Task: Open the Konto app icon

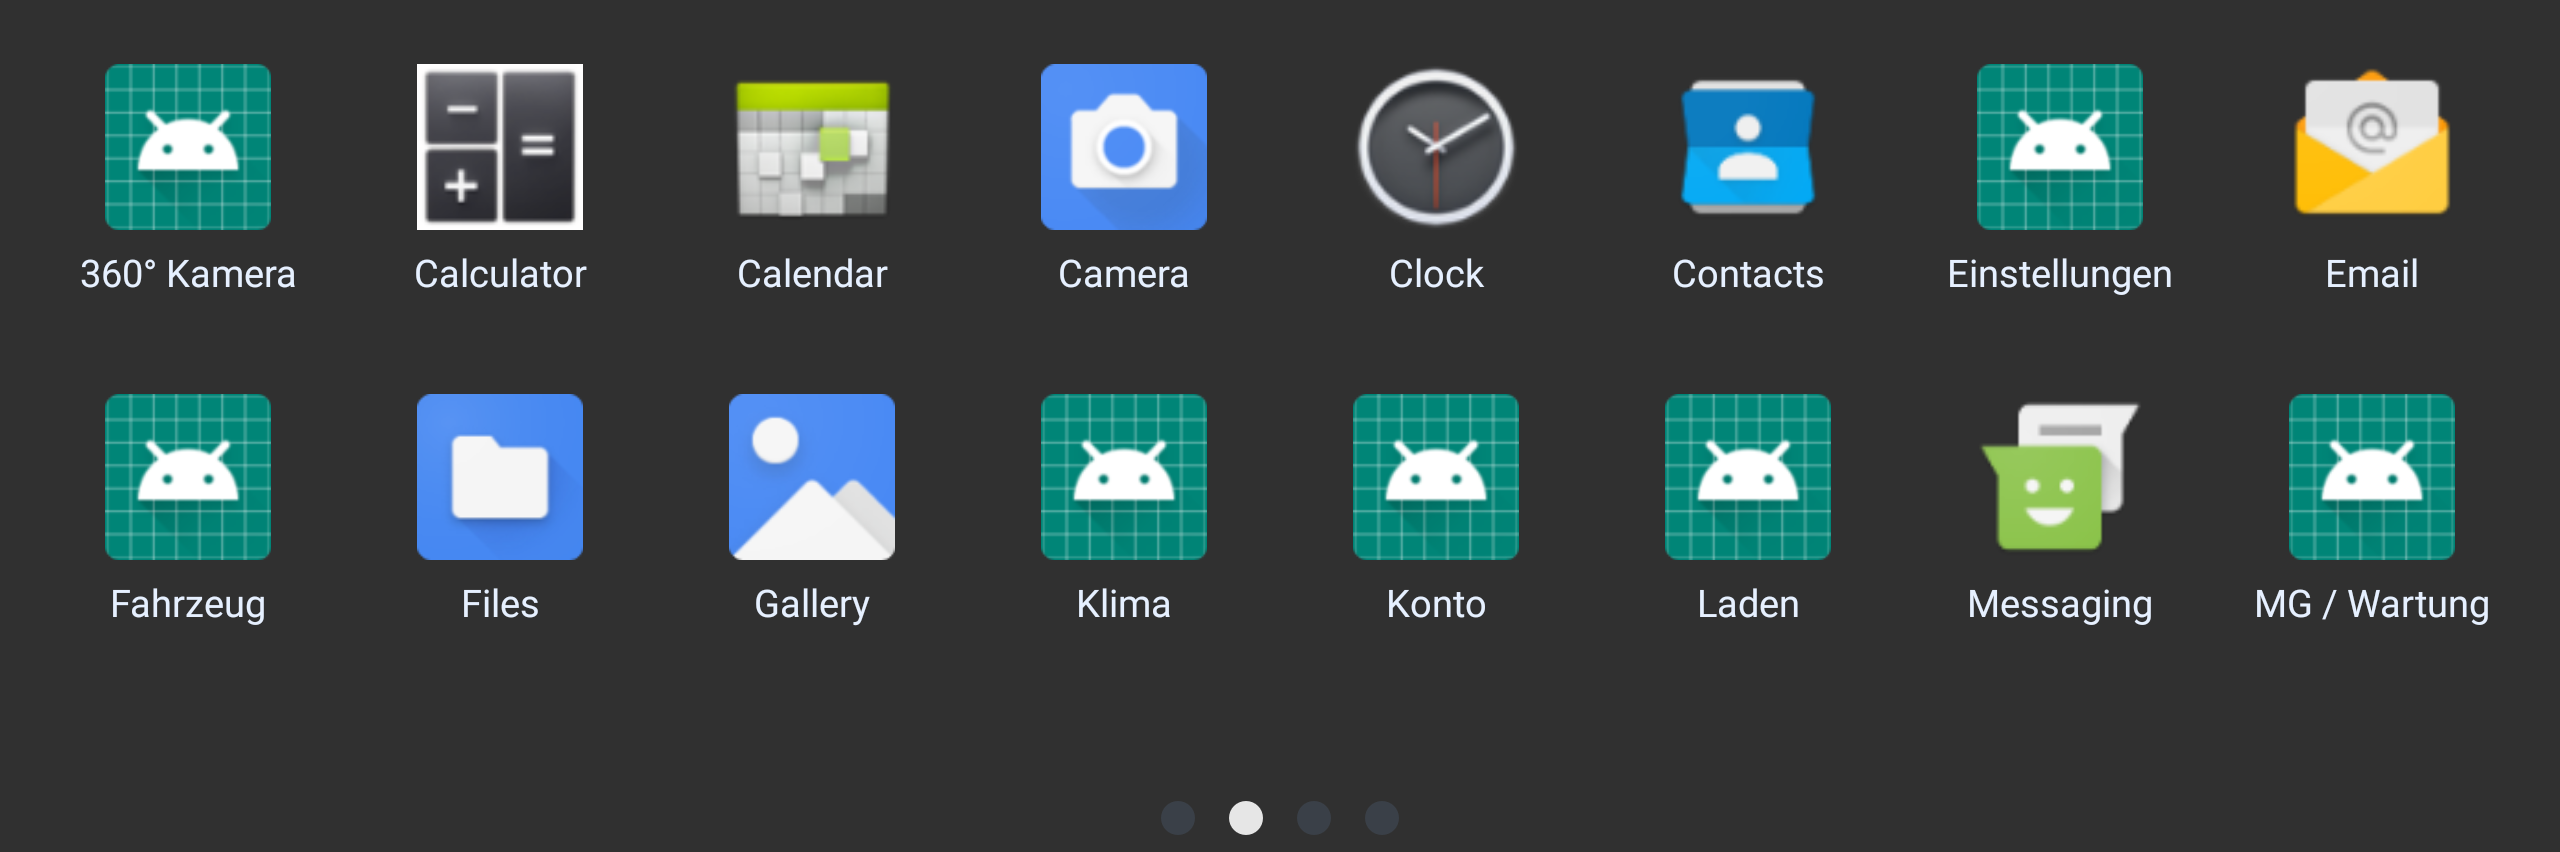Action: pyautogui.click(x=1436, y=477)
